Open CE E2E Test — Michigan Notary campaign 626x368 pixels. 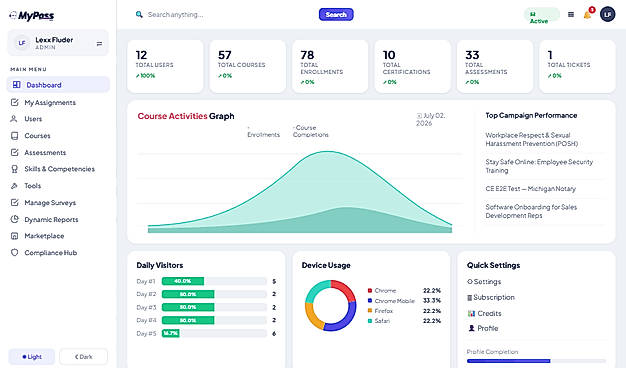pos(531,188)
